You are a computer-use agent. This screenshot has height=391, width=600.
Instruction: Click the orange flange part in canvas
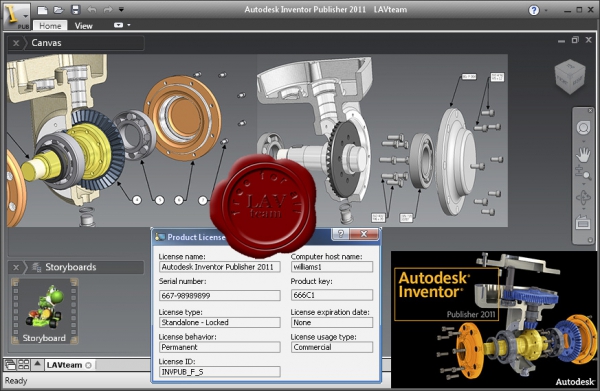[x=183, y=117]
